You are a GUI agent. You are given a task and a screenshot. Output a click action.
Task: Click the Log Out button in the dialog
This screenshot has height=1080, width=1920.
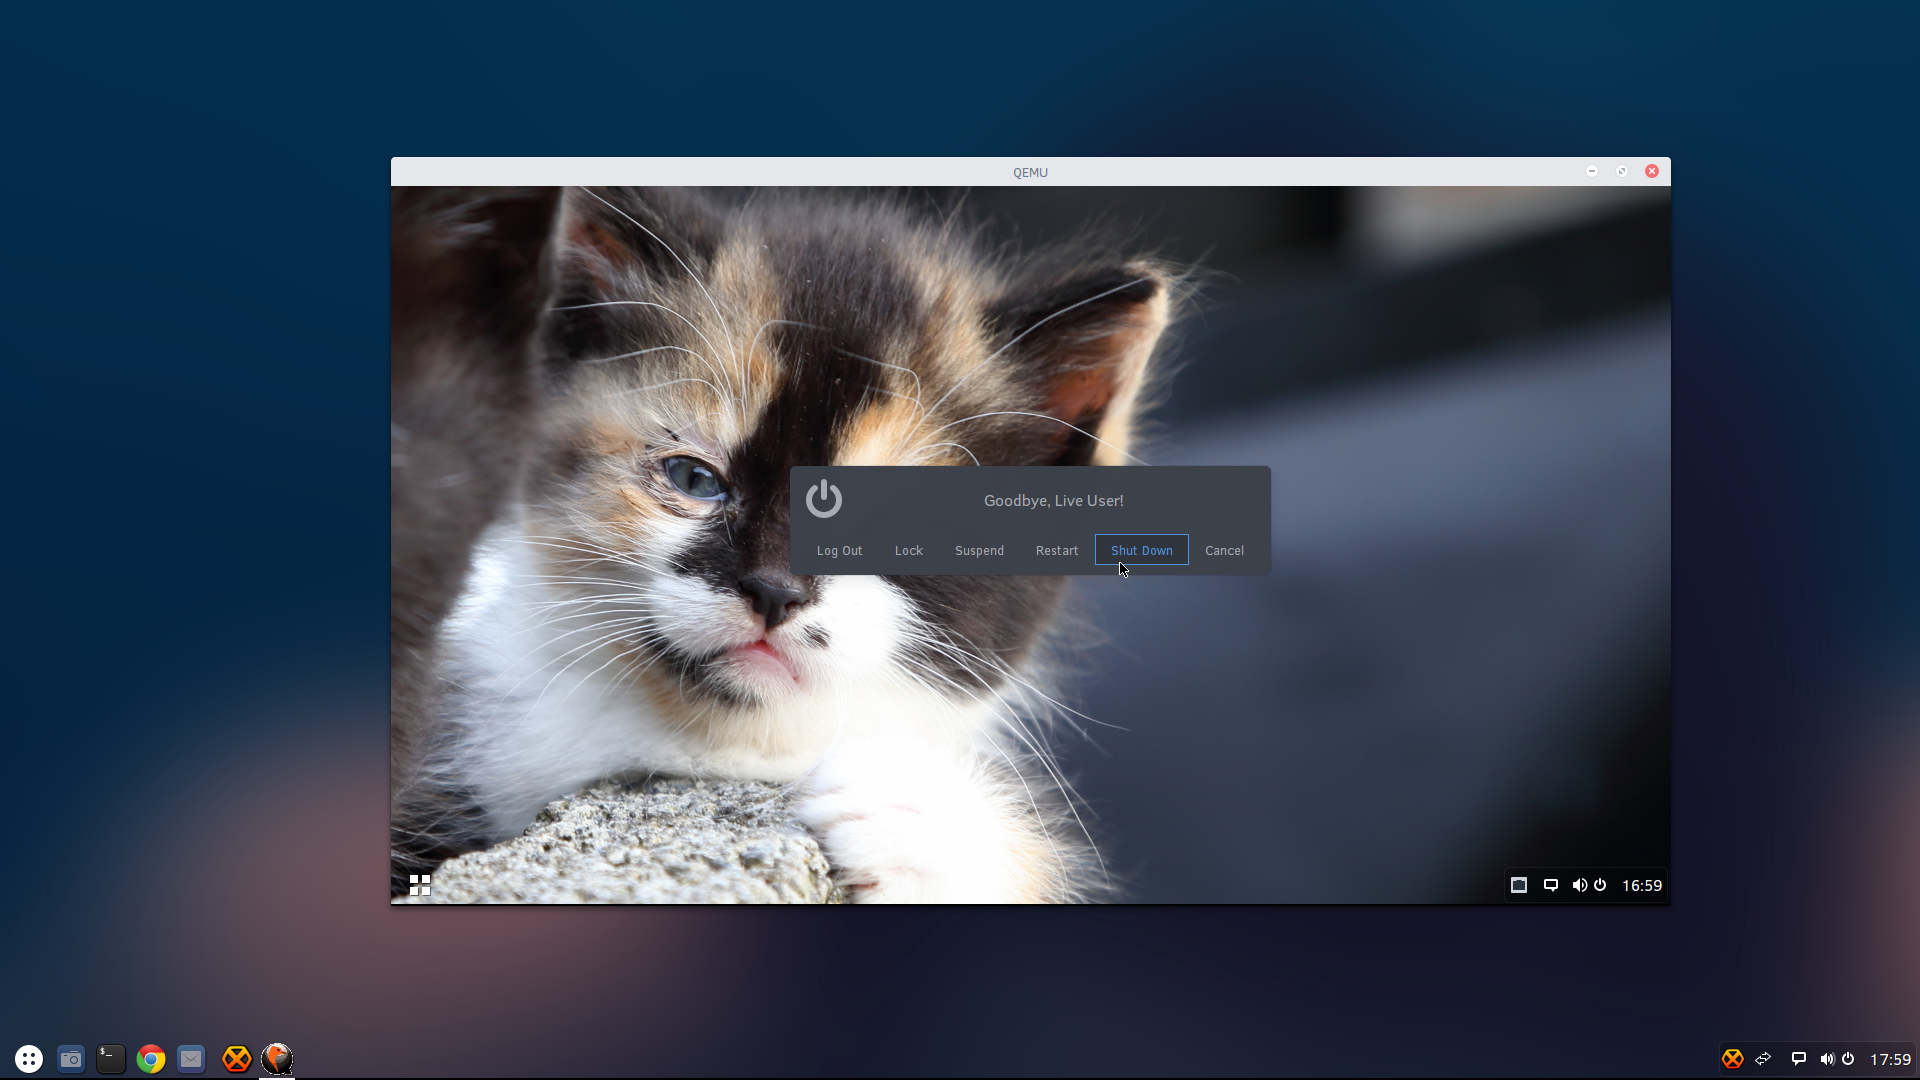pyautogui.click(x=839, y=550)
